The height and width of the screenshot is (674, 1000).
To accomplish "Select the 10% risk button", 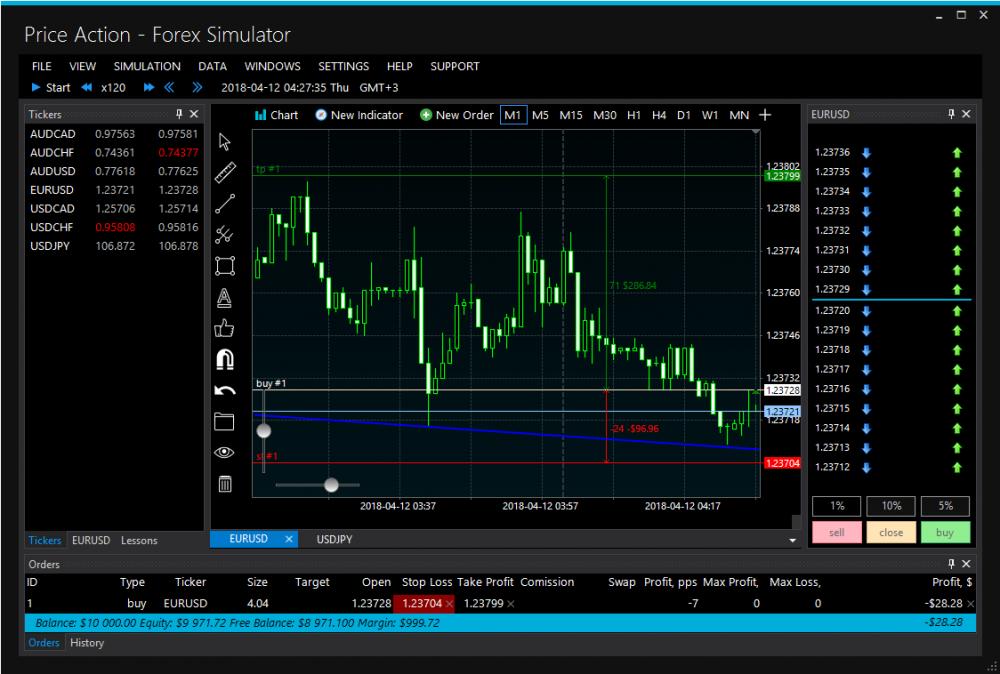I will coord(891,506).
